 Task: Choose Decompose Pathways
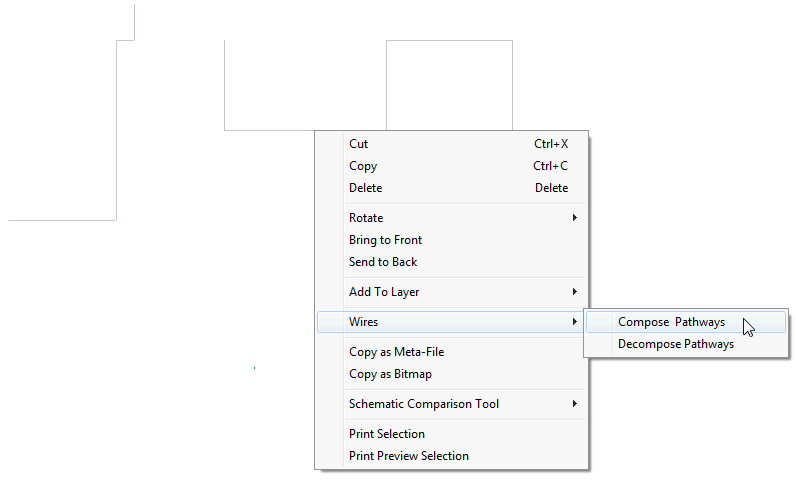click(x=675, y=344)
